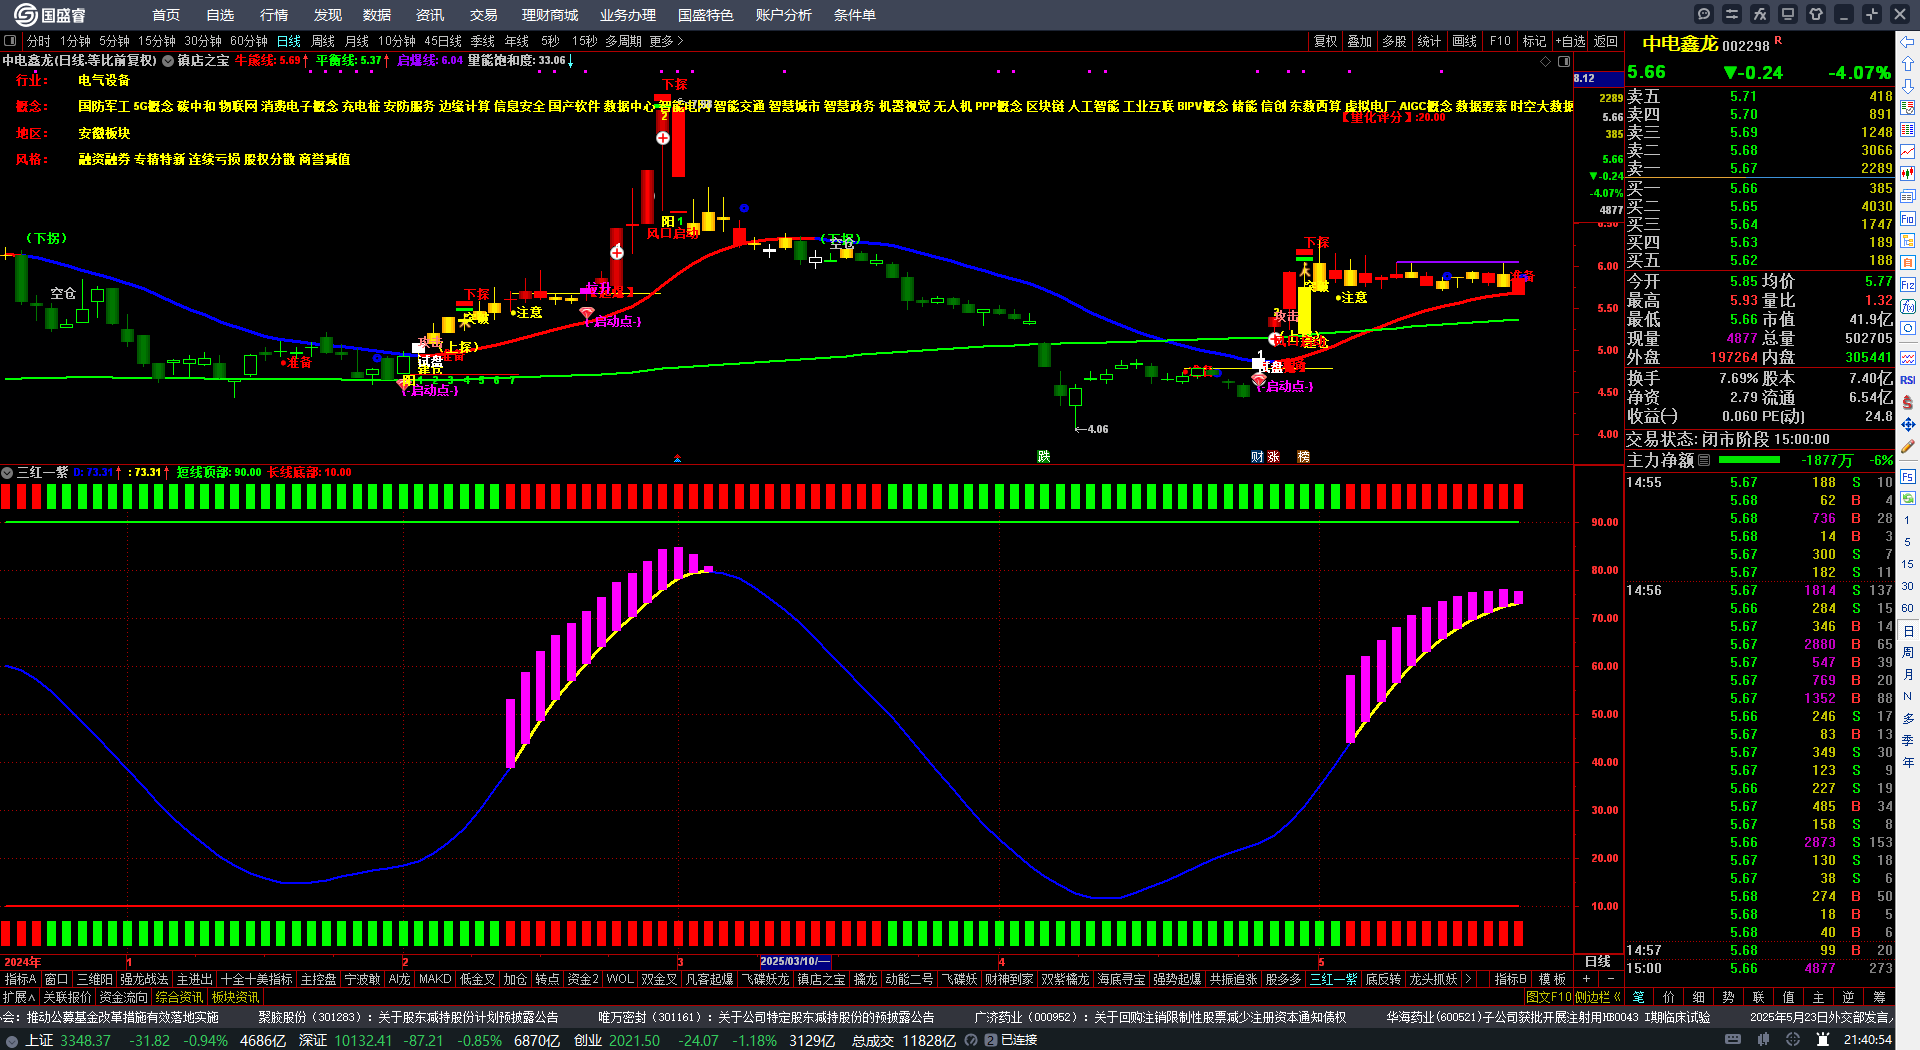The width and height of the screenshot is (1920, 1050).
Task: Click the keyboard icon in the status bar
Action: click(1731, 1040)
